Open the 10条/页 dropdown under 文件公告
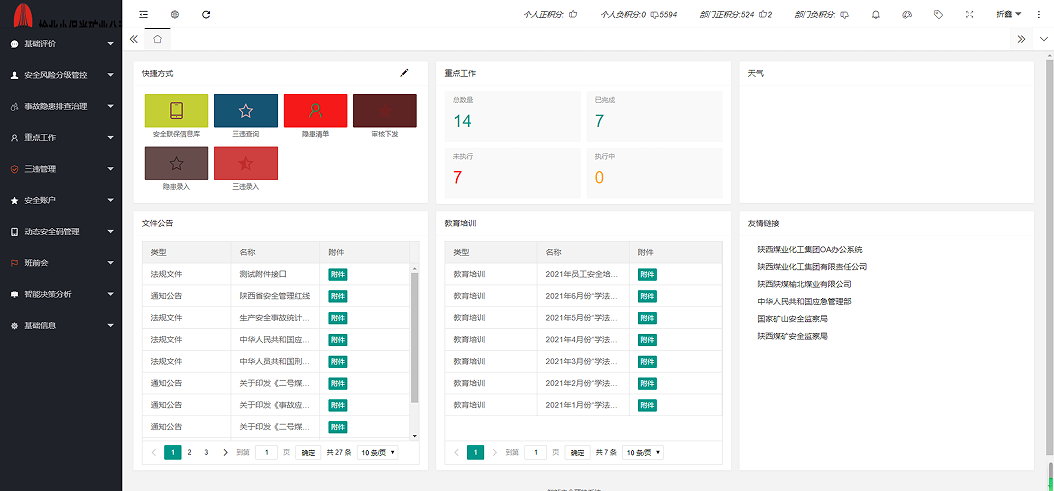Image resolution: width=1054 pixels, height=491 pixels. coord(377,453)
